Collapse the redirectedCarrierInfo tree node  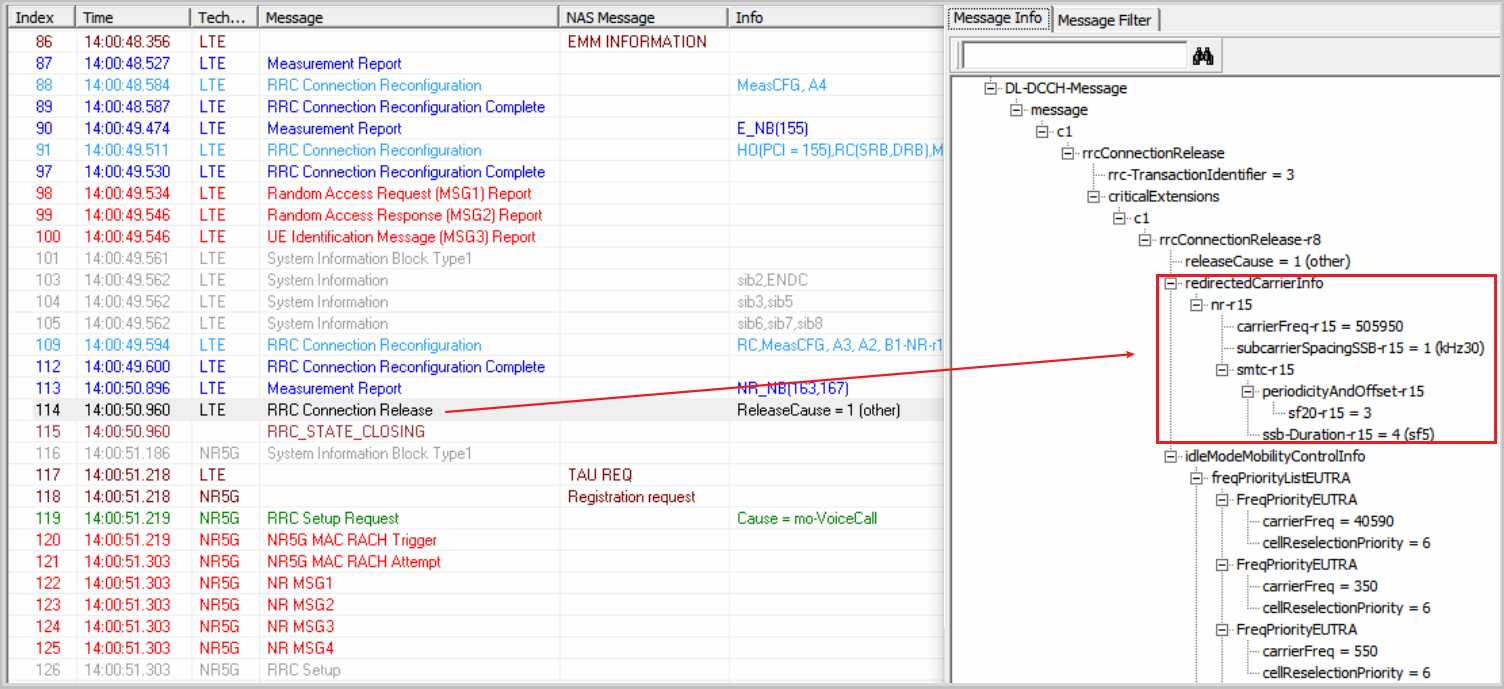click(1171, 283)
